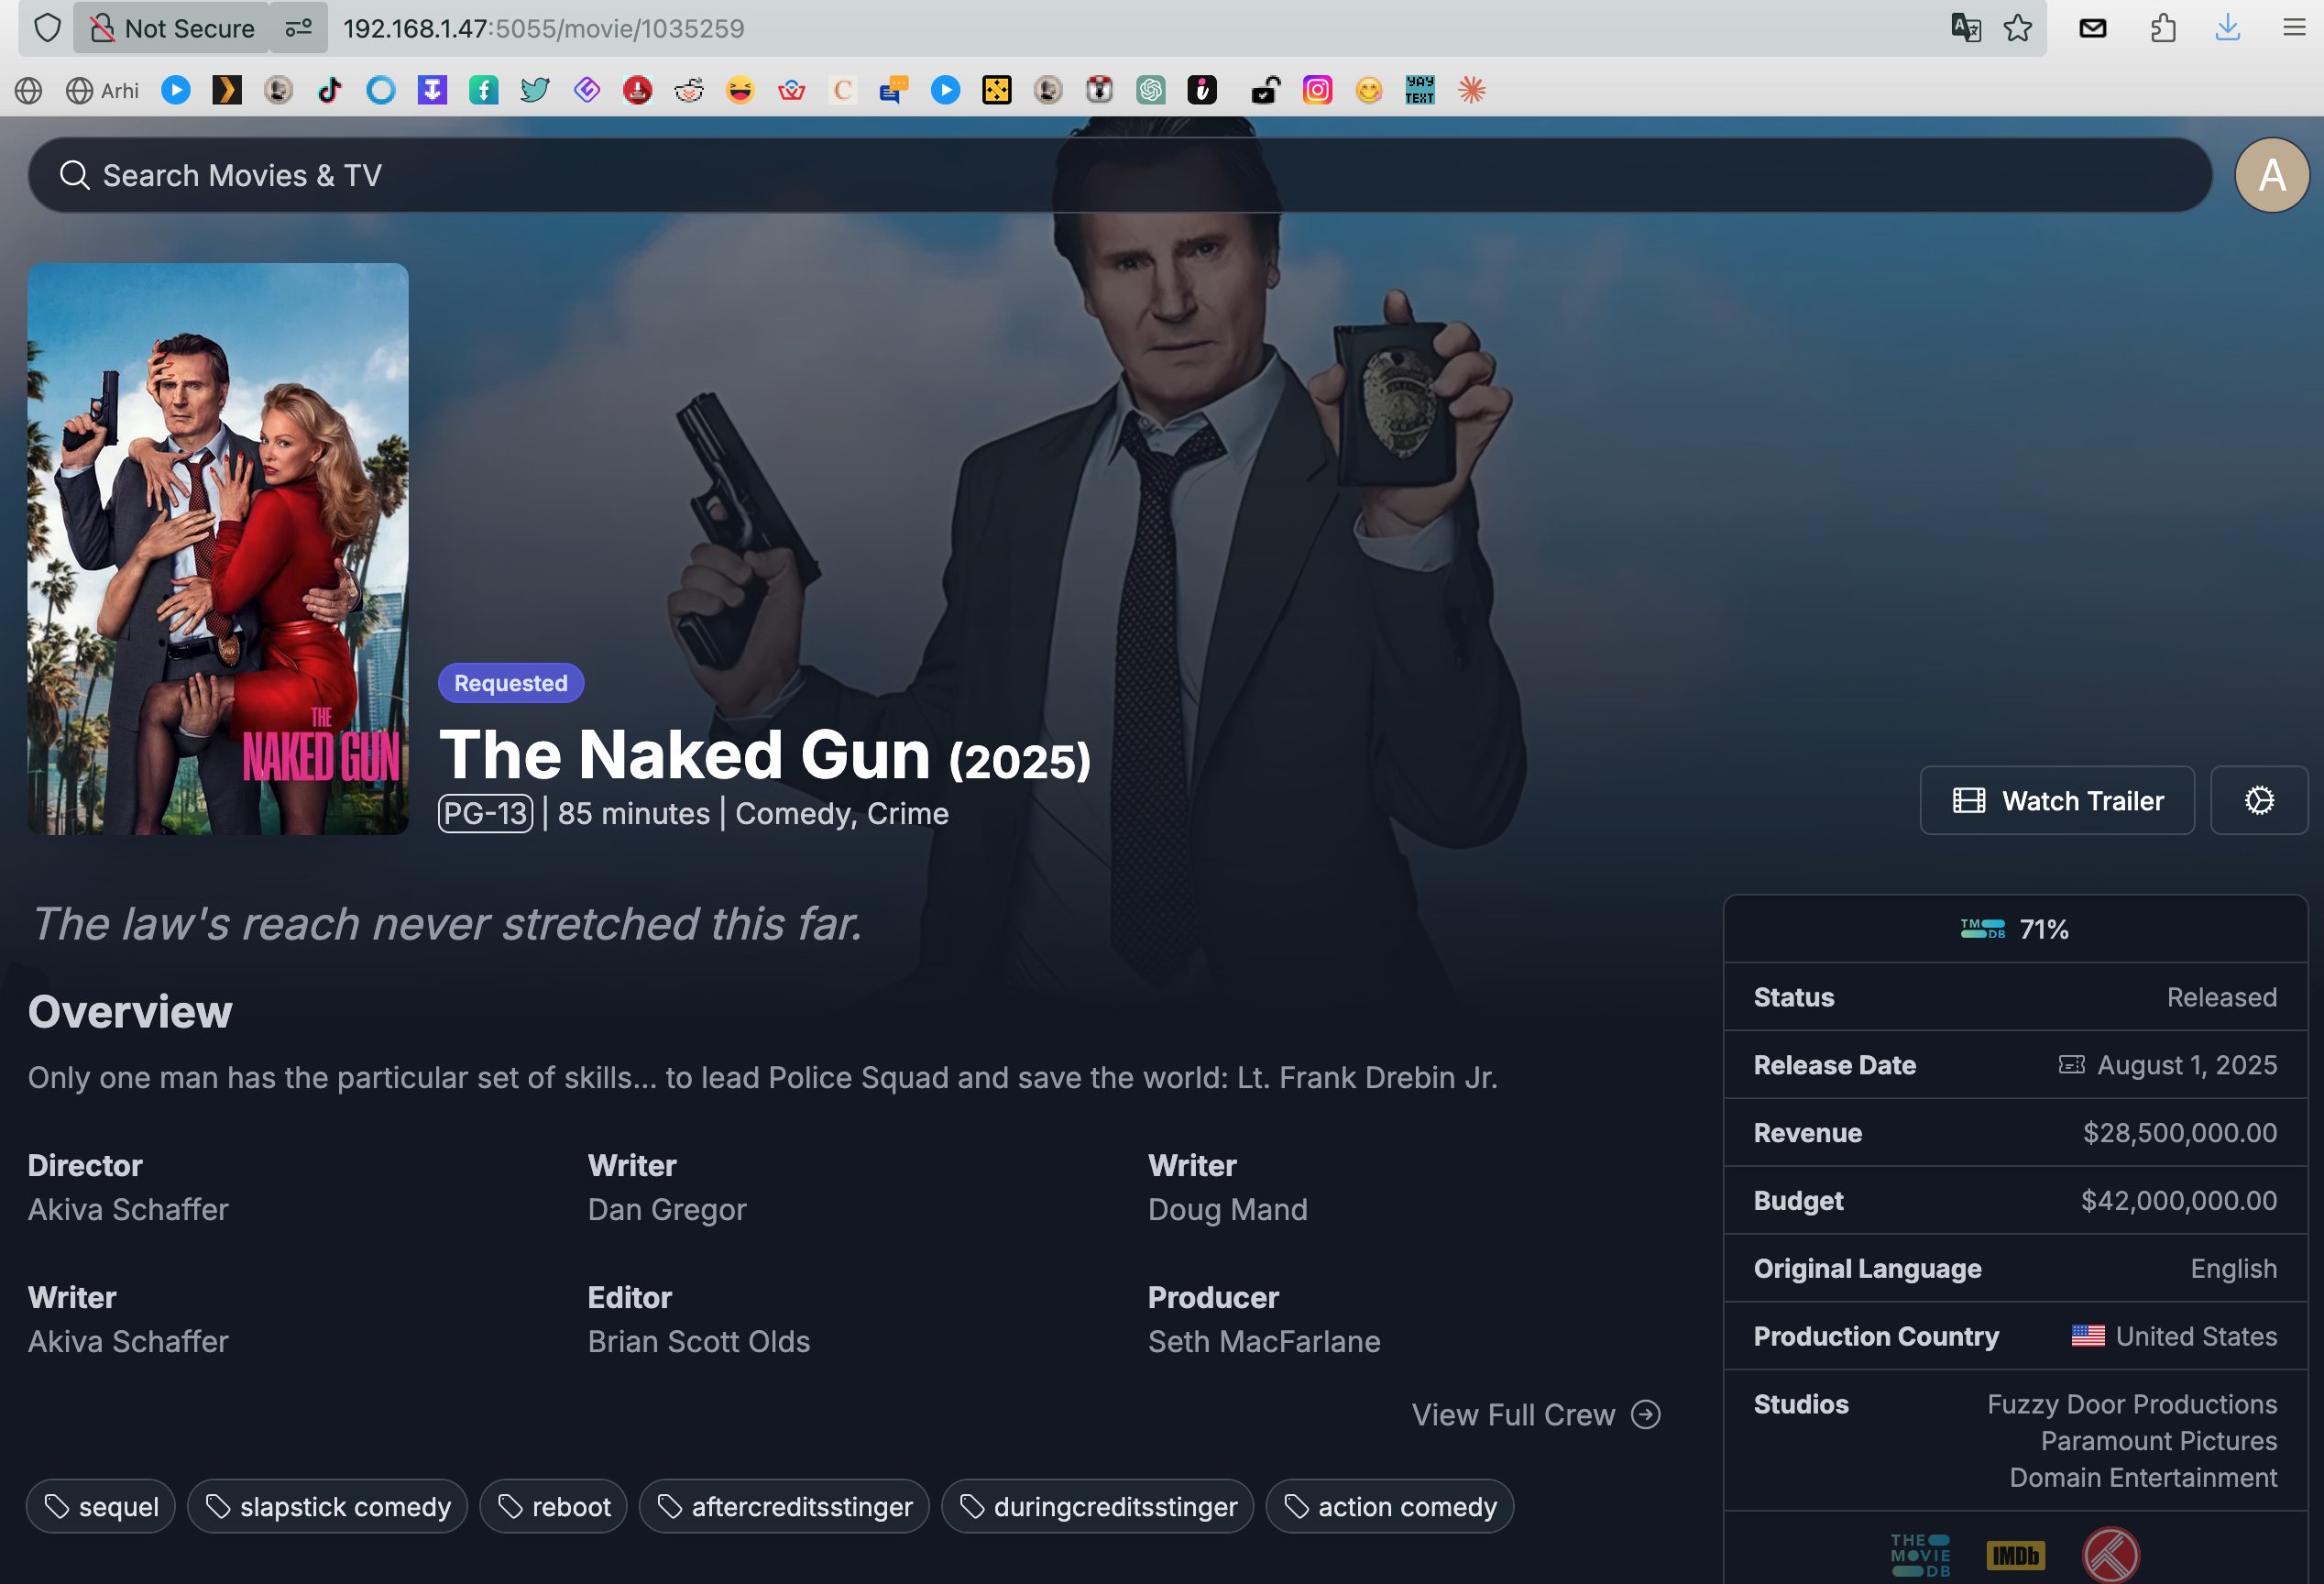2324x1584 pixels.
Task: Open the laughing emoji bookmark icon
Action: 740,90
